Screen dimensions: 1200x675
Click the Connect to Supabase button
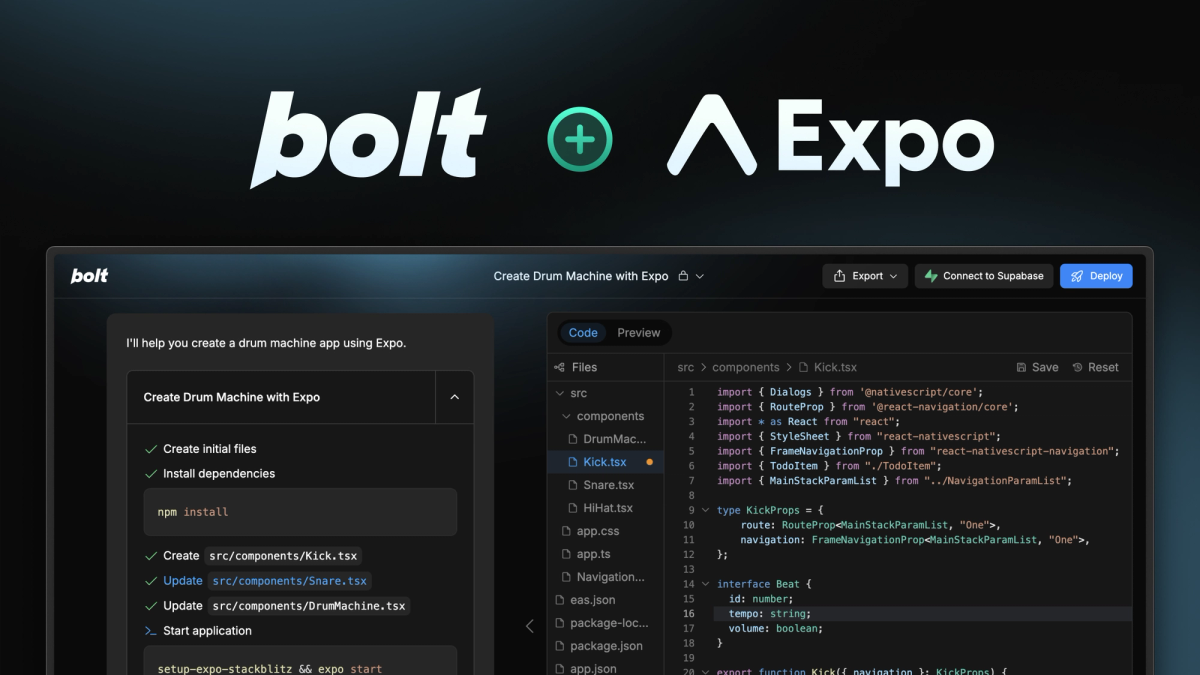[983, 276]
